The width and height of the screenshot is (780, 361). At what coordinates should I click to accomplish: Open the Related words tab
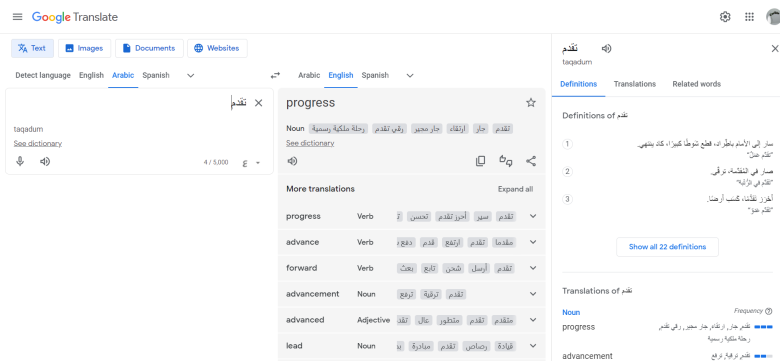pos(696,84)
